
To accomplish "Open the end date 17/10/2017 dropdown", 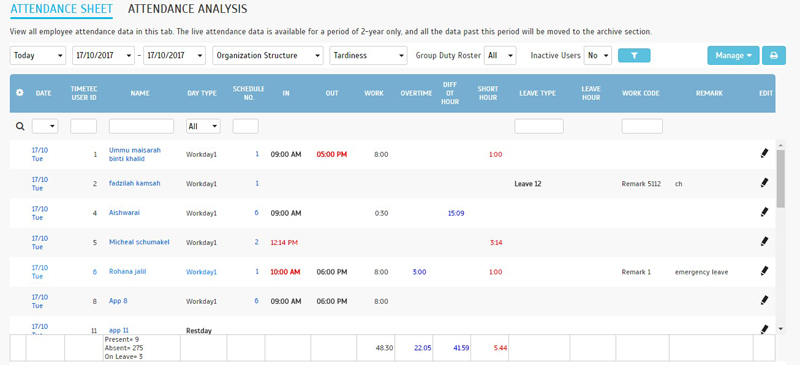I will [x=174, y=56].
